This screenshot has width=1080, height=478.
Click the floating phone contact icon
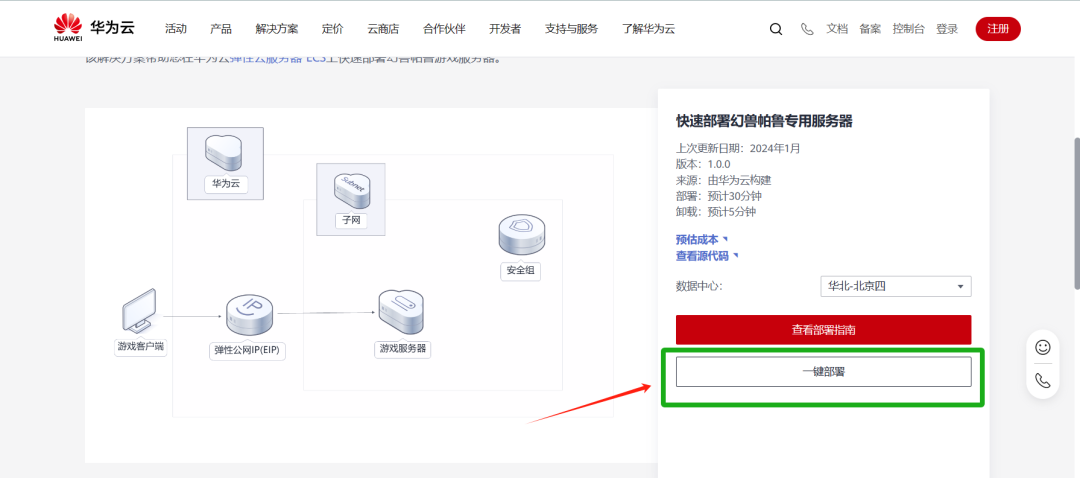(x=1042, y=381)
